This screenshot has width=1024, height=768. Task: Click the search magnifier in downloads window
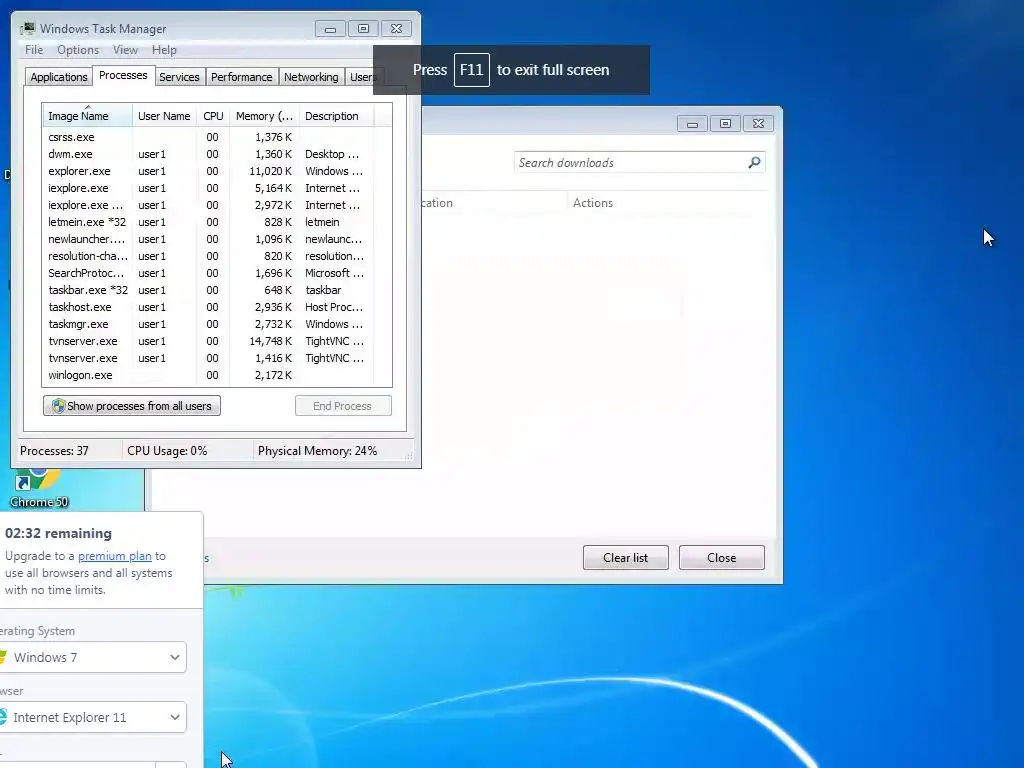[754, 163]
